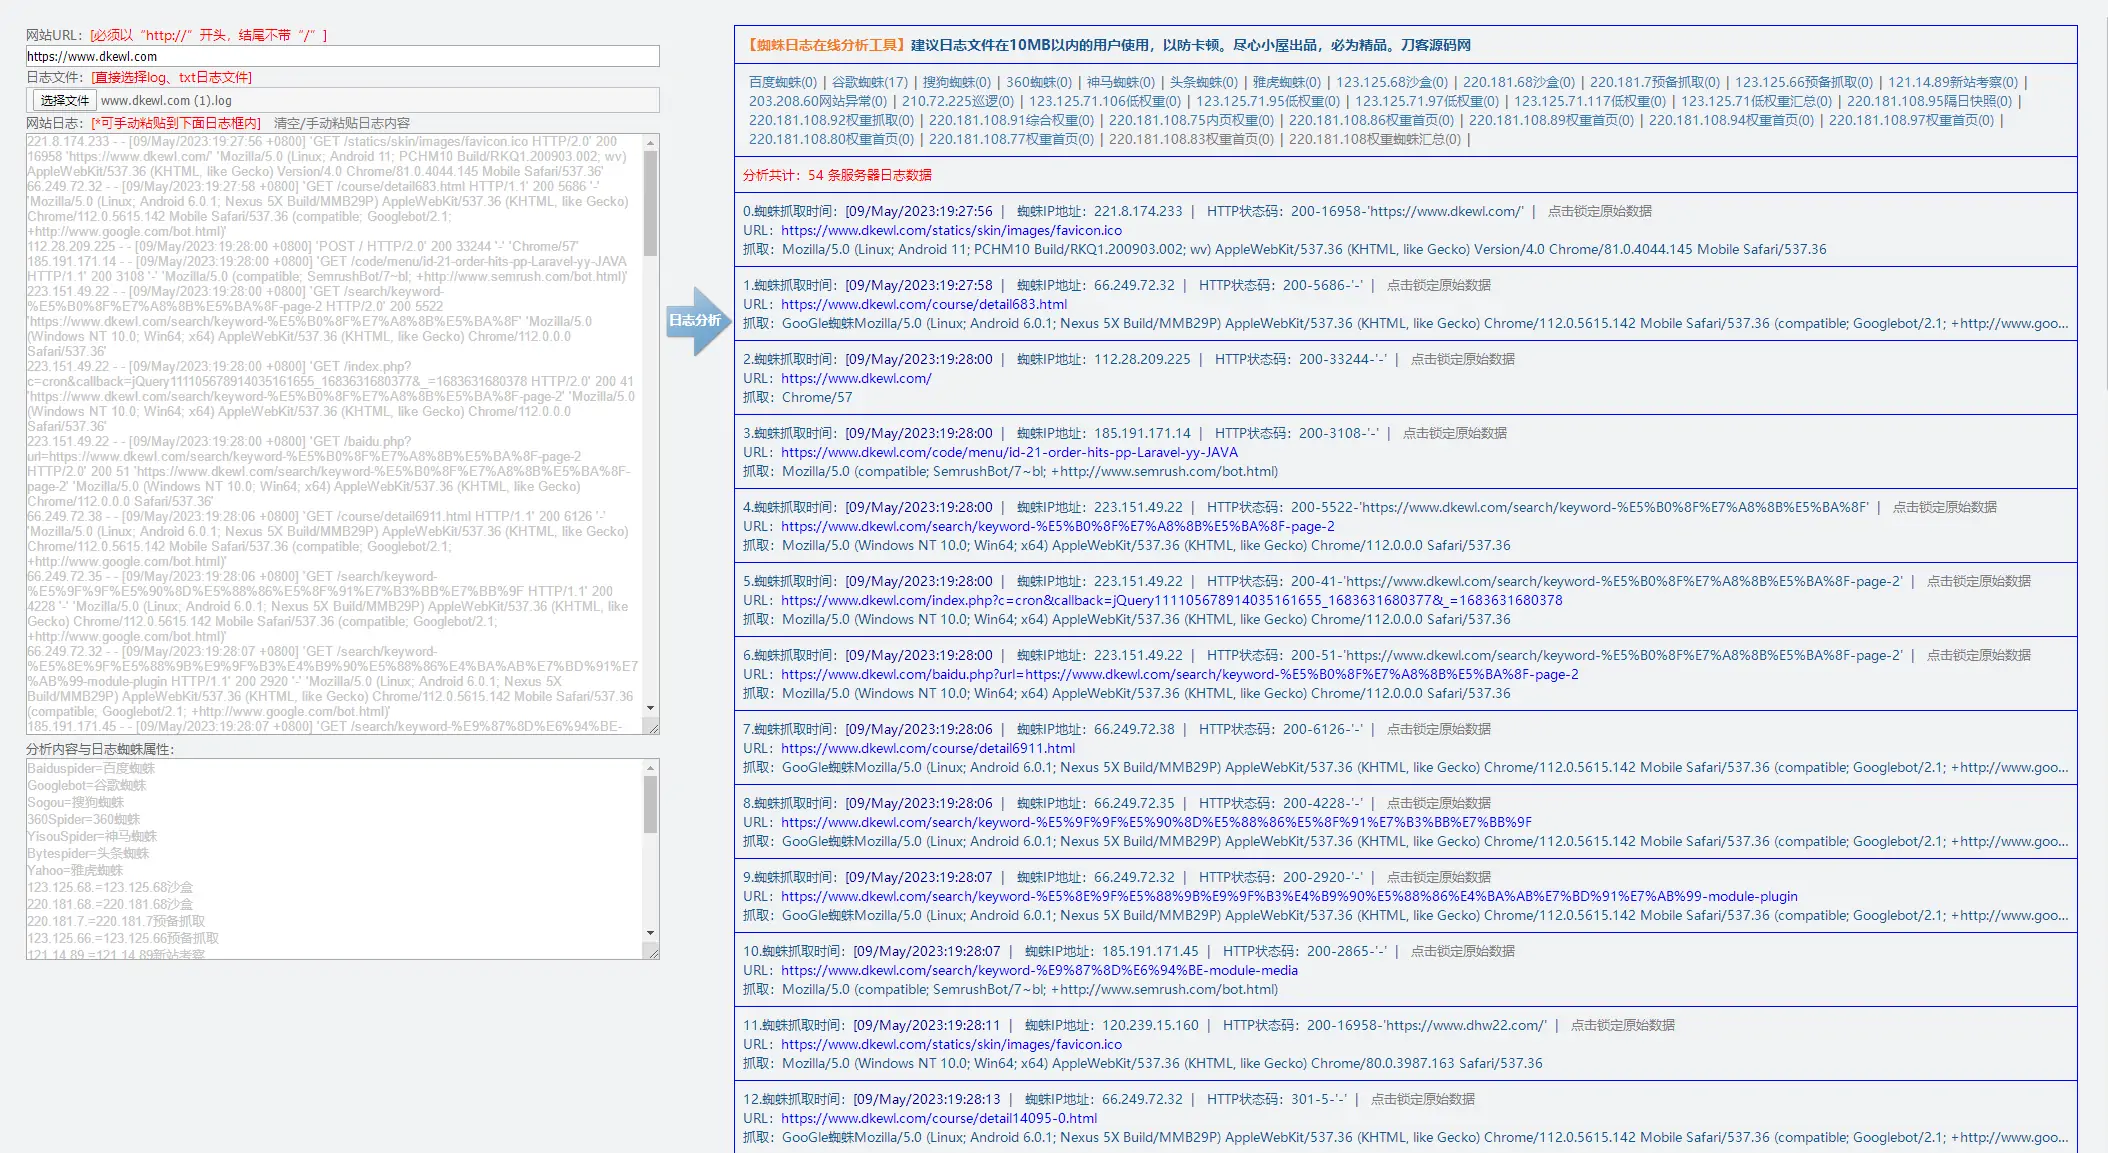Viewport: 2108px width, 1153px height.
Task: Click 清空/手动粘贴日志内容 link
Action: coord(342,123)
